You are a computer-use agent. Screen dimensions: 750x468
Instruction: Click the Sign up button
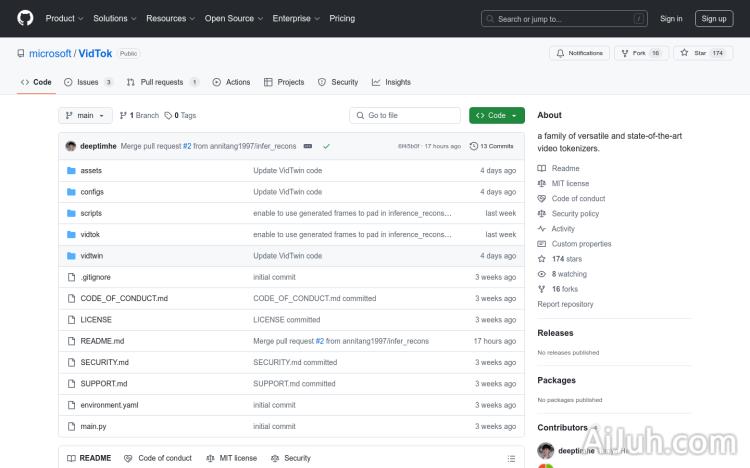[714, 18]
